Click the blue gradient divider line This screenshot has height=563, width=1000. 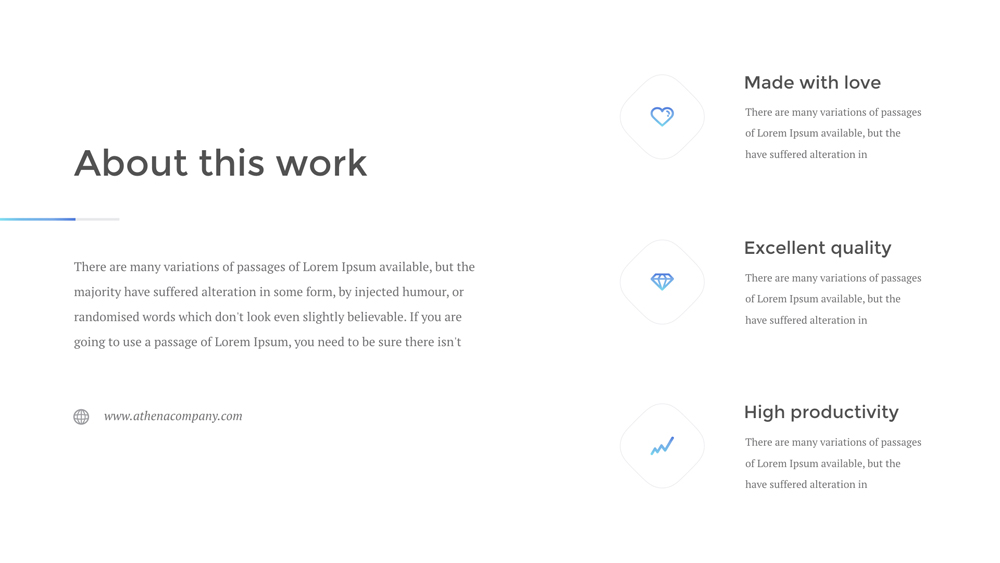[38, 219]
